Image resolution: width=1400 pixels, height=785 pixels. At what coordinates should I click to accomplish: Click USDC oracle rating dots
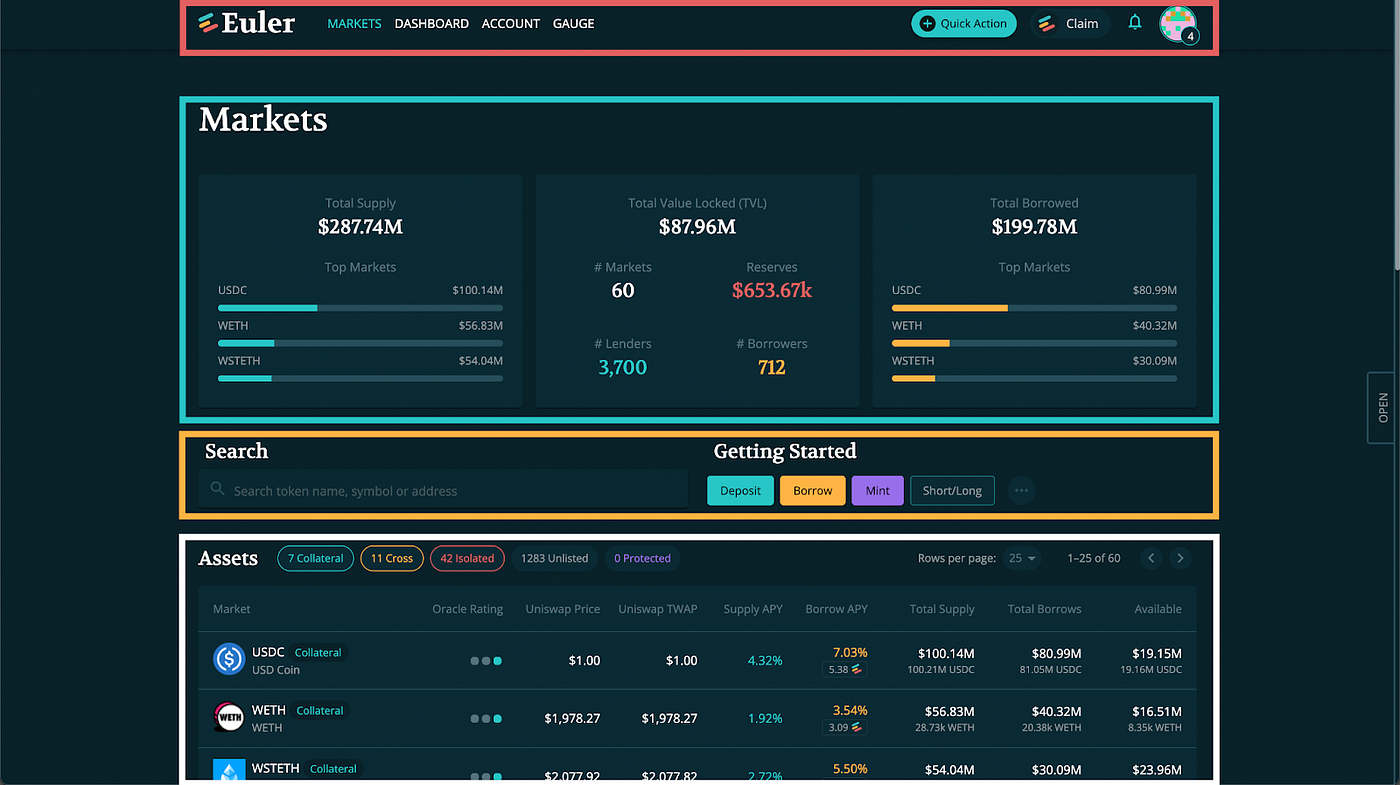[486, 661]
